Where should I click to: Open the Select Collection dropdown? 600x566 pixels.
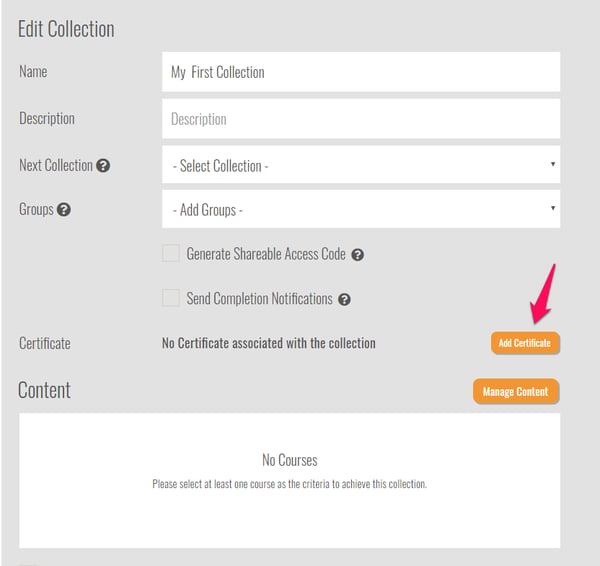(x=361, y=164)
